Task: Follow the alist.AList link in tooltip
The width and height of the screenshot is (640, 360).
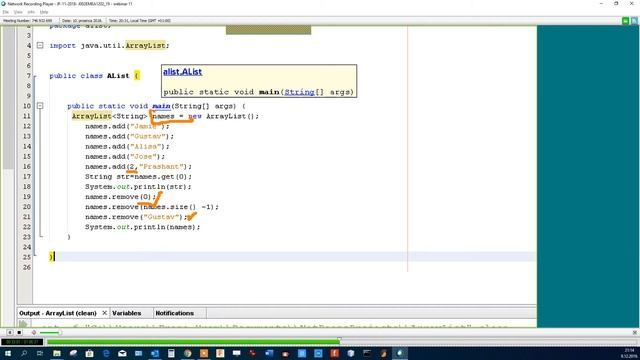Action: pos(182,72)
